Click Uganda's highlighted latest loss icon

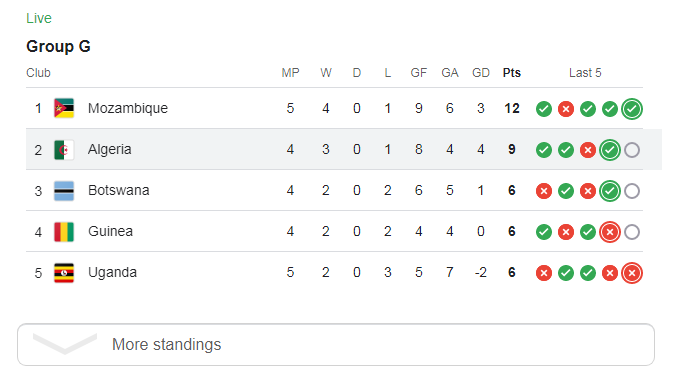point(632,273)
